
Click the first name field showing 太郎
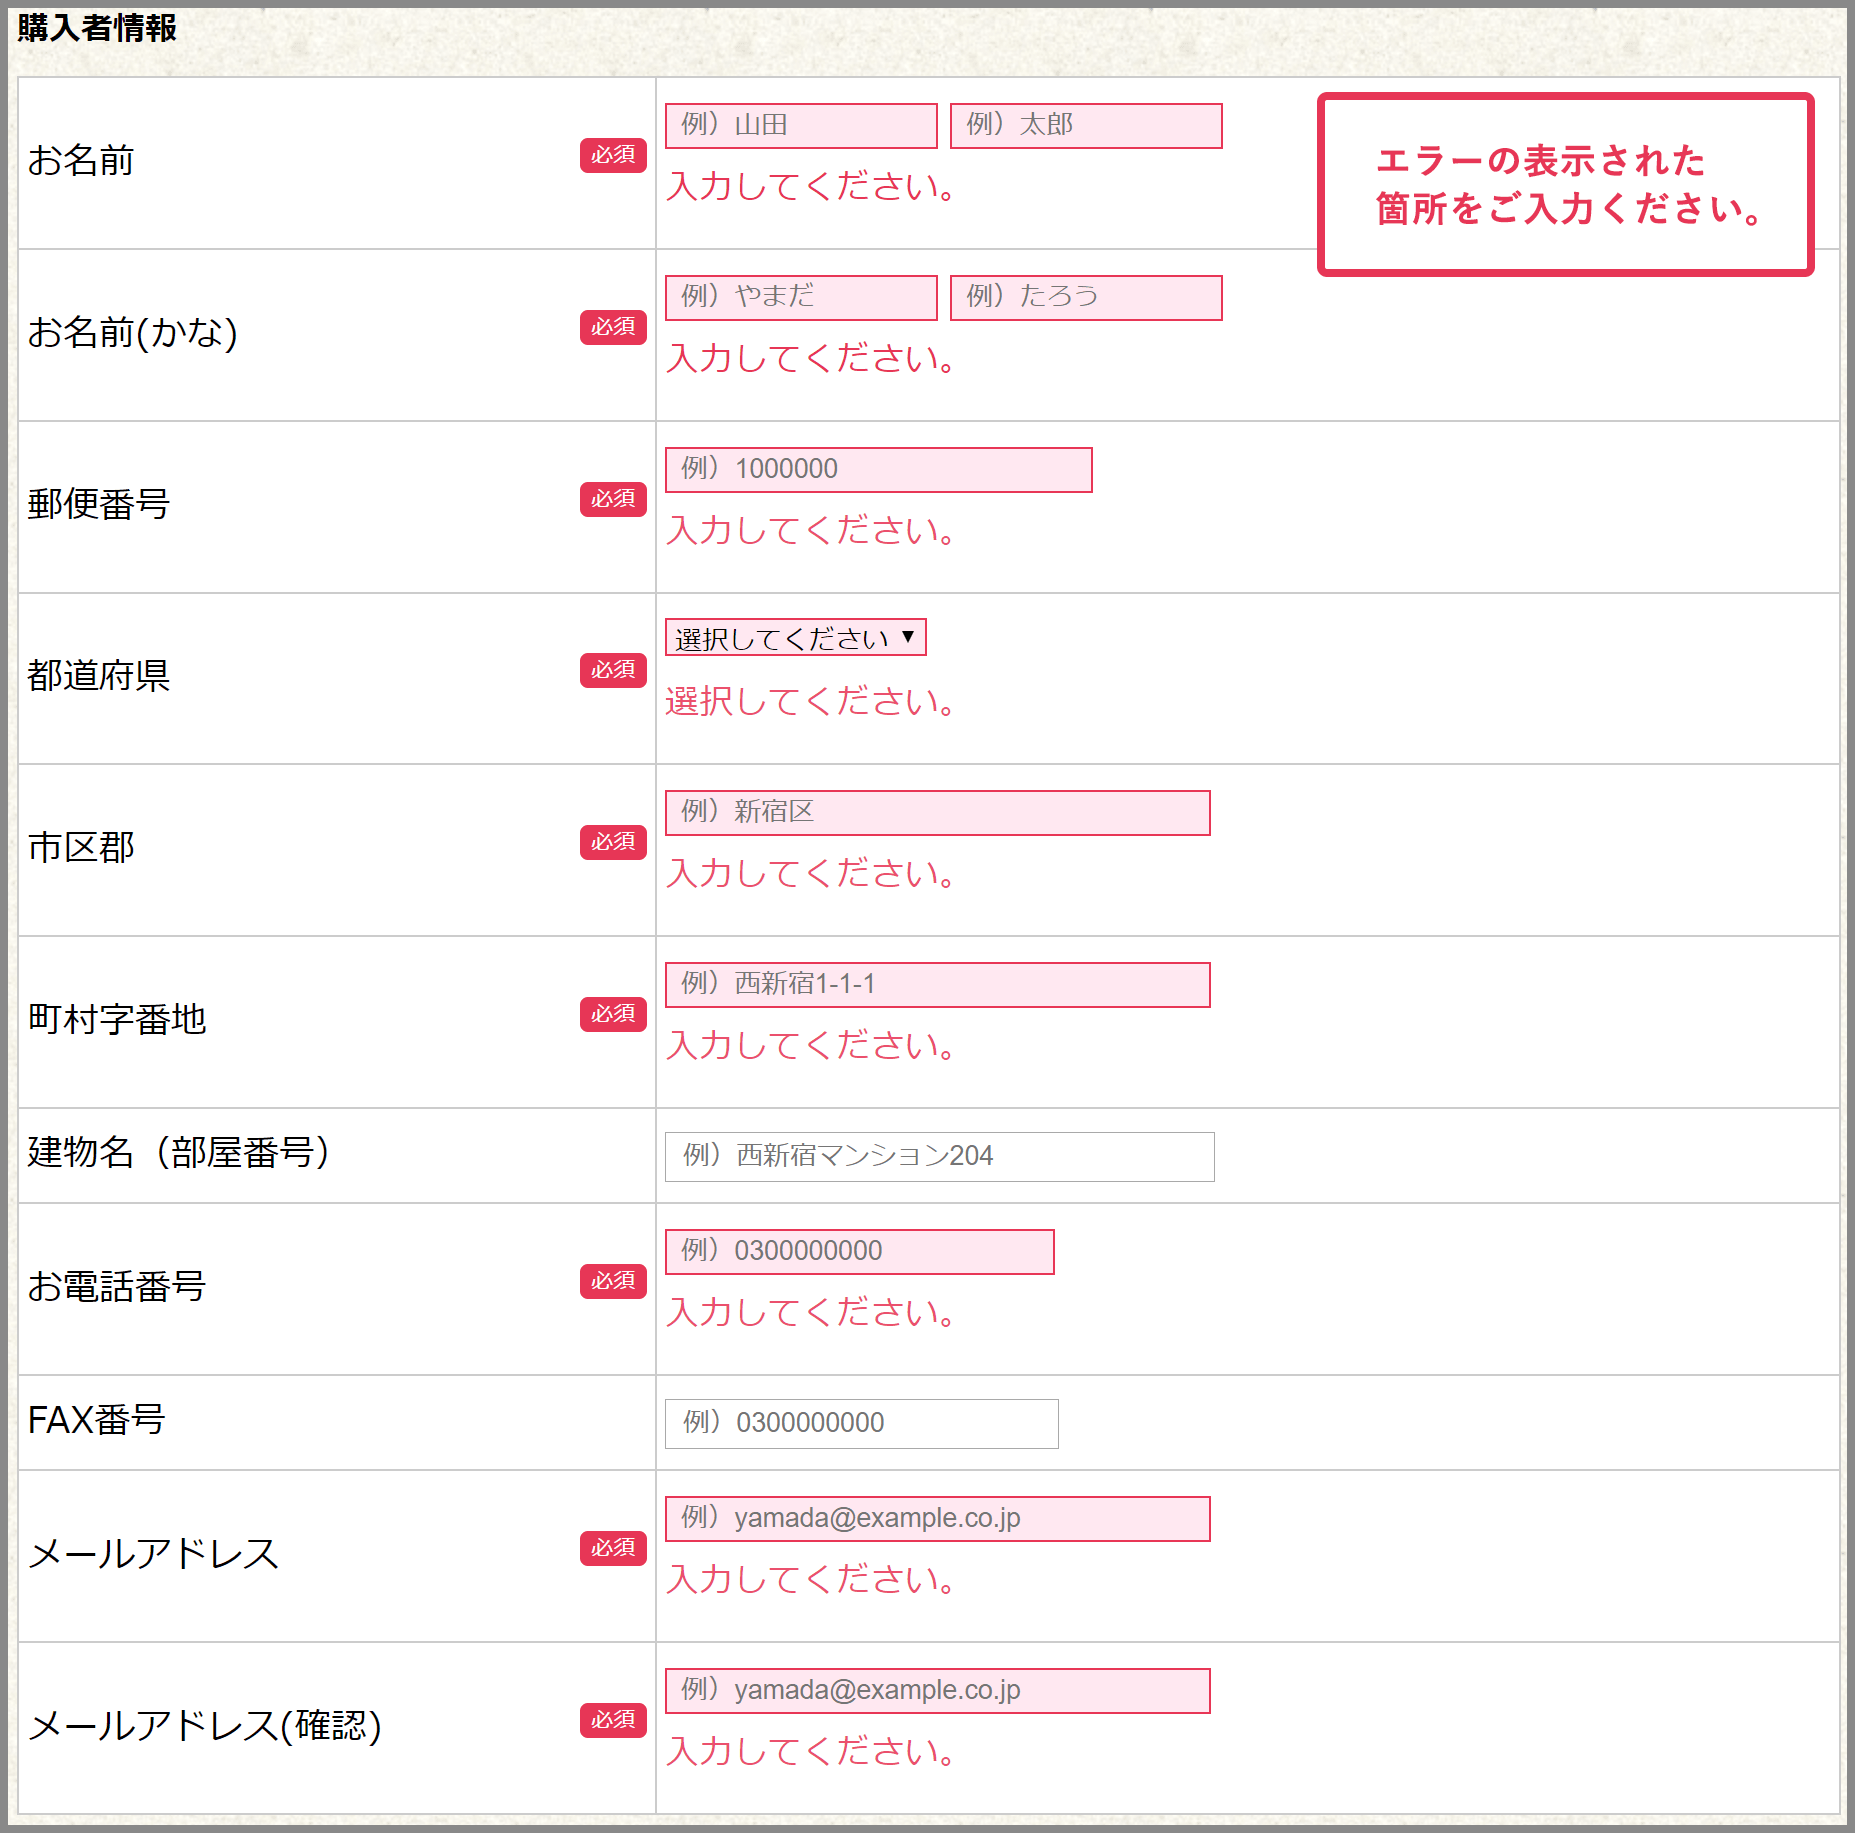[1085, 126]
